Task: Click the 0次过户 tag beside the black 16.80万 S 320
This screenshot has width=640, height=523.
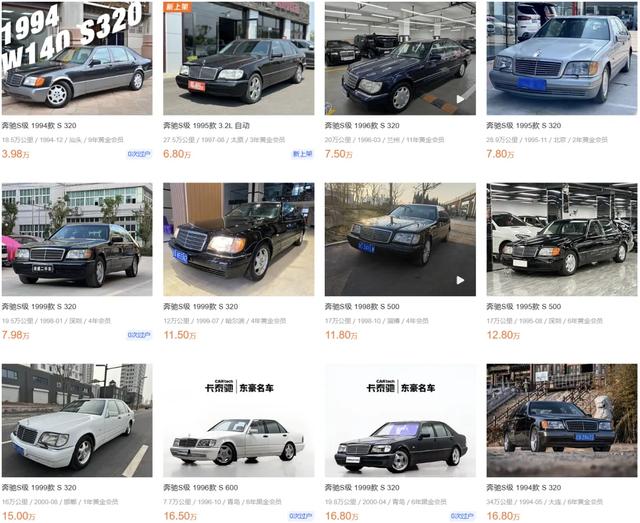Action: pyautogui.click(x=462, y=516)
